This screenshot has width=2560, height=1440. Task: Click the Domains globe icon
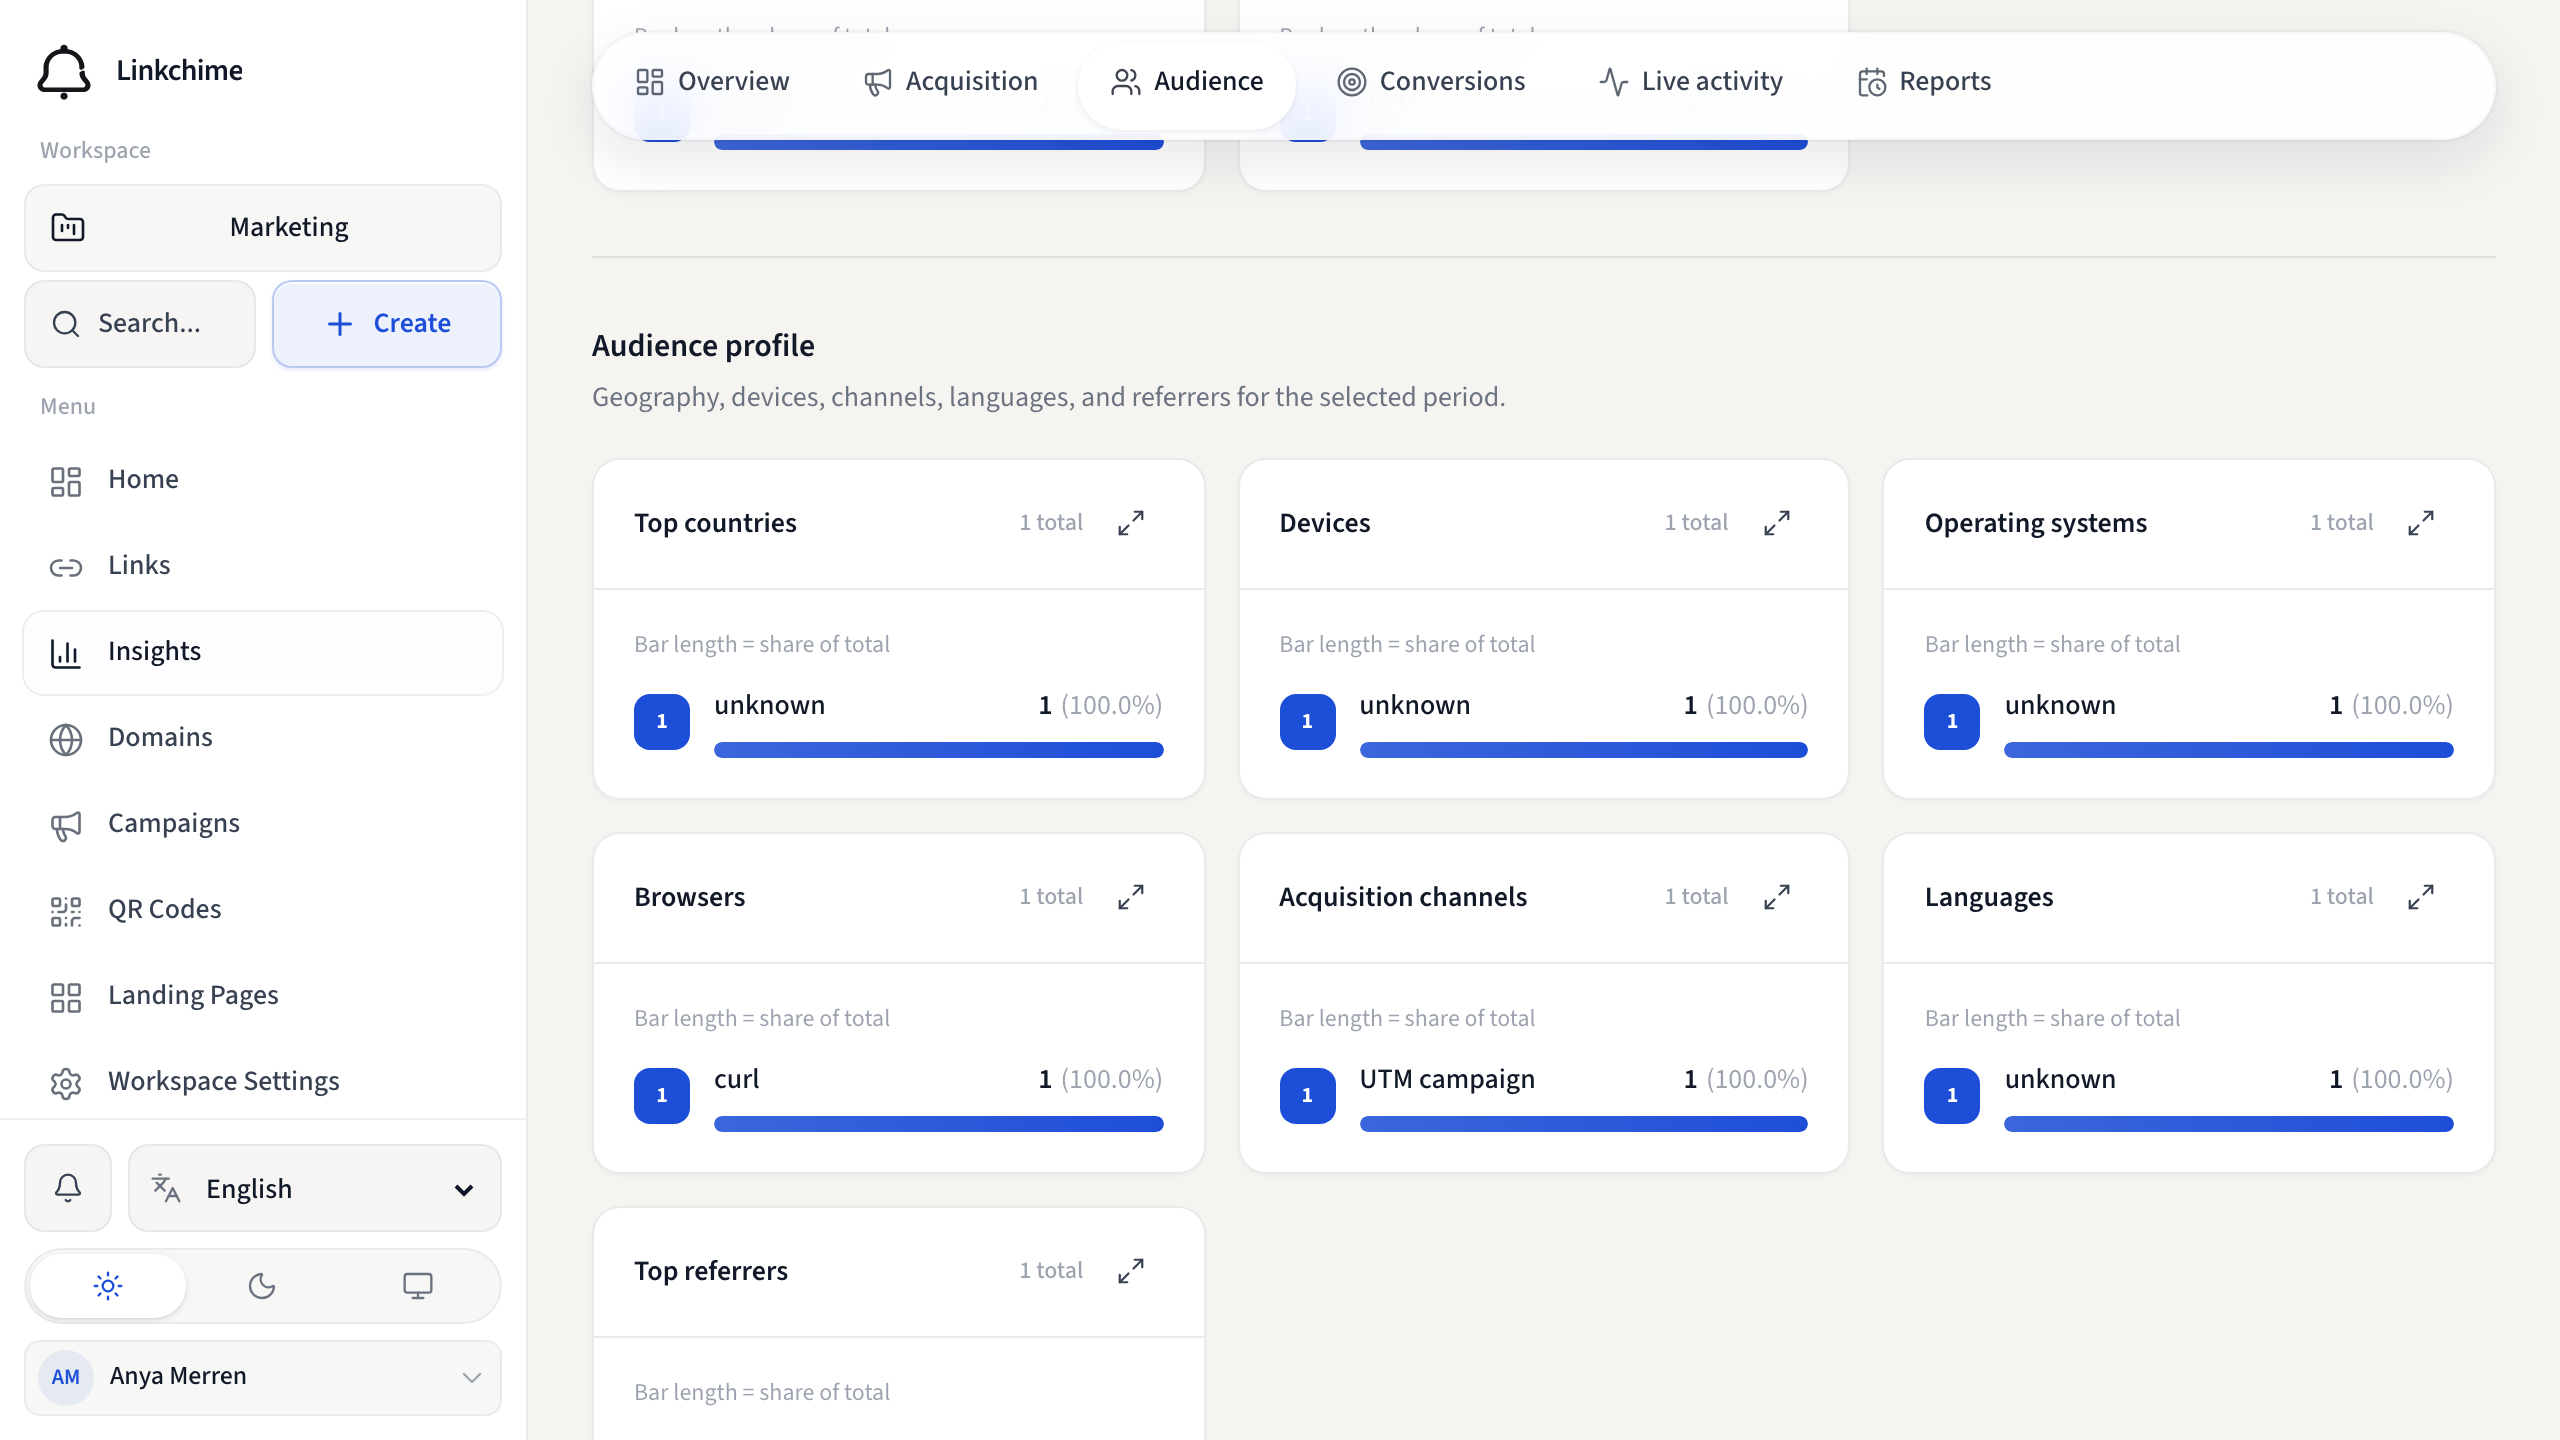(x=66, y=739)
